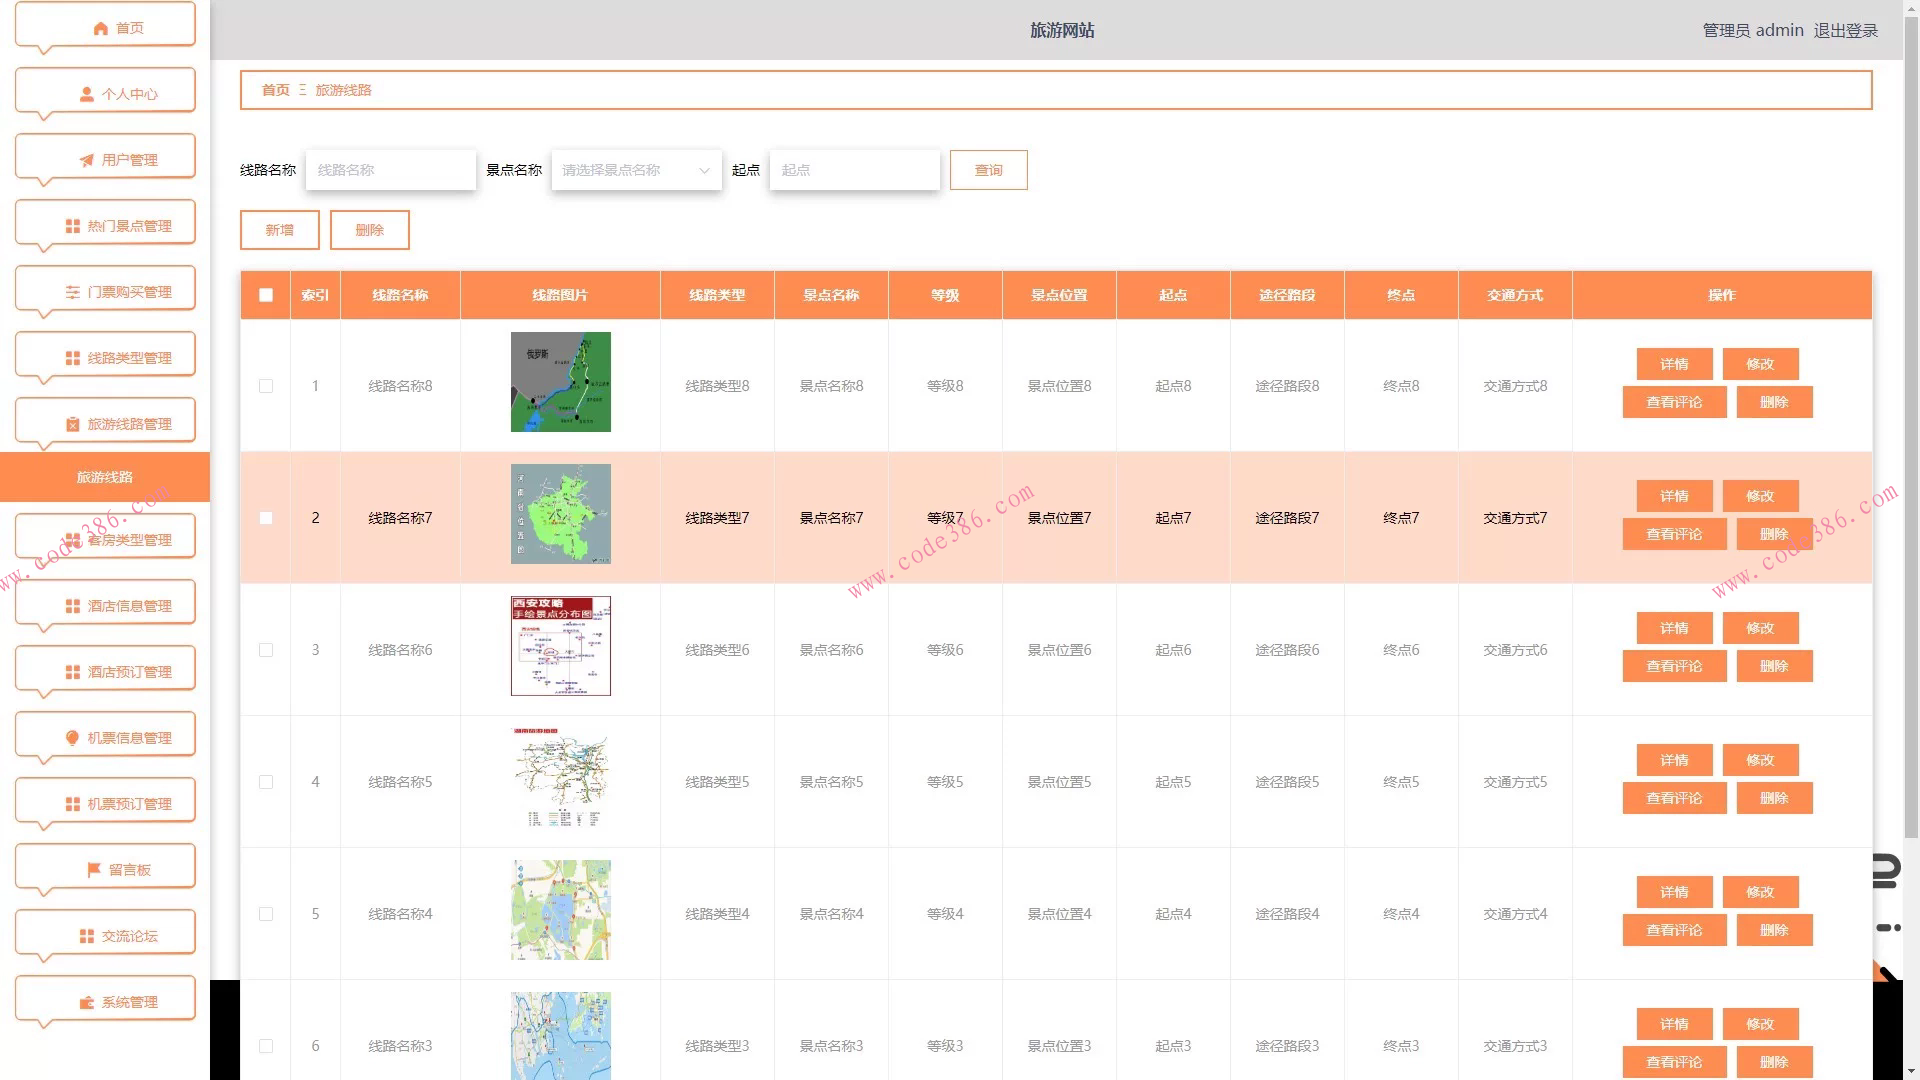Check the checkbox for row 线路名称6
The image size is (1920, 1080).
click(x=265, y=650)
